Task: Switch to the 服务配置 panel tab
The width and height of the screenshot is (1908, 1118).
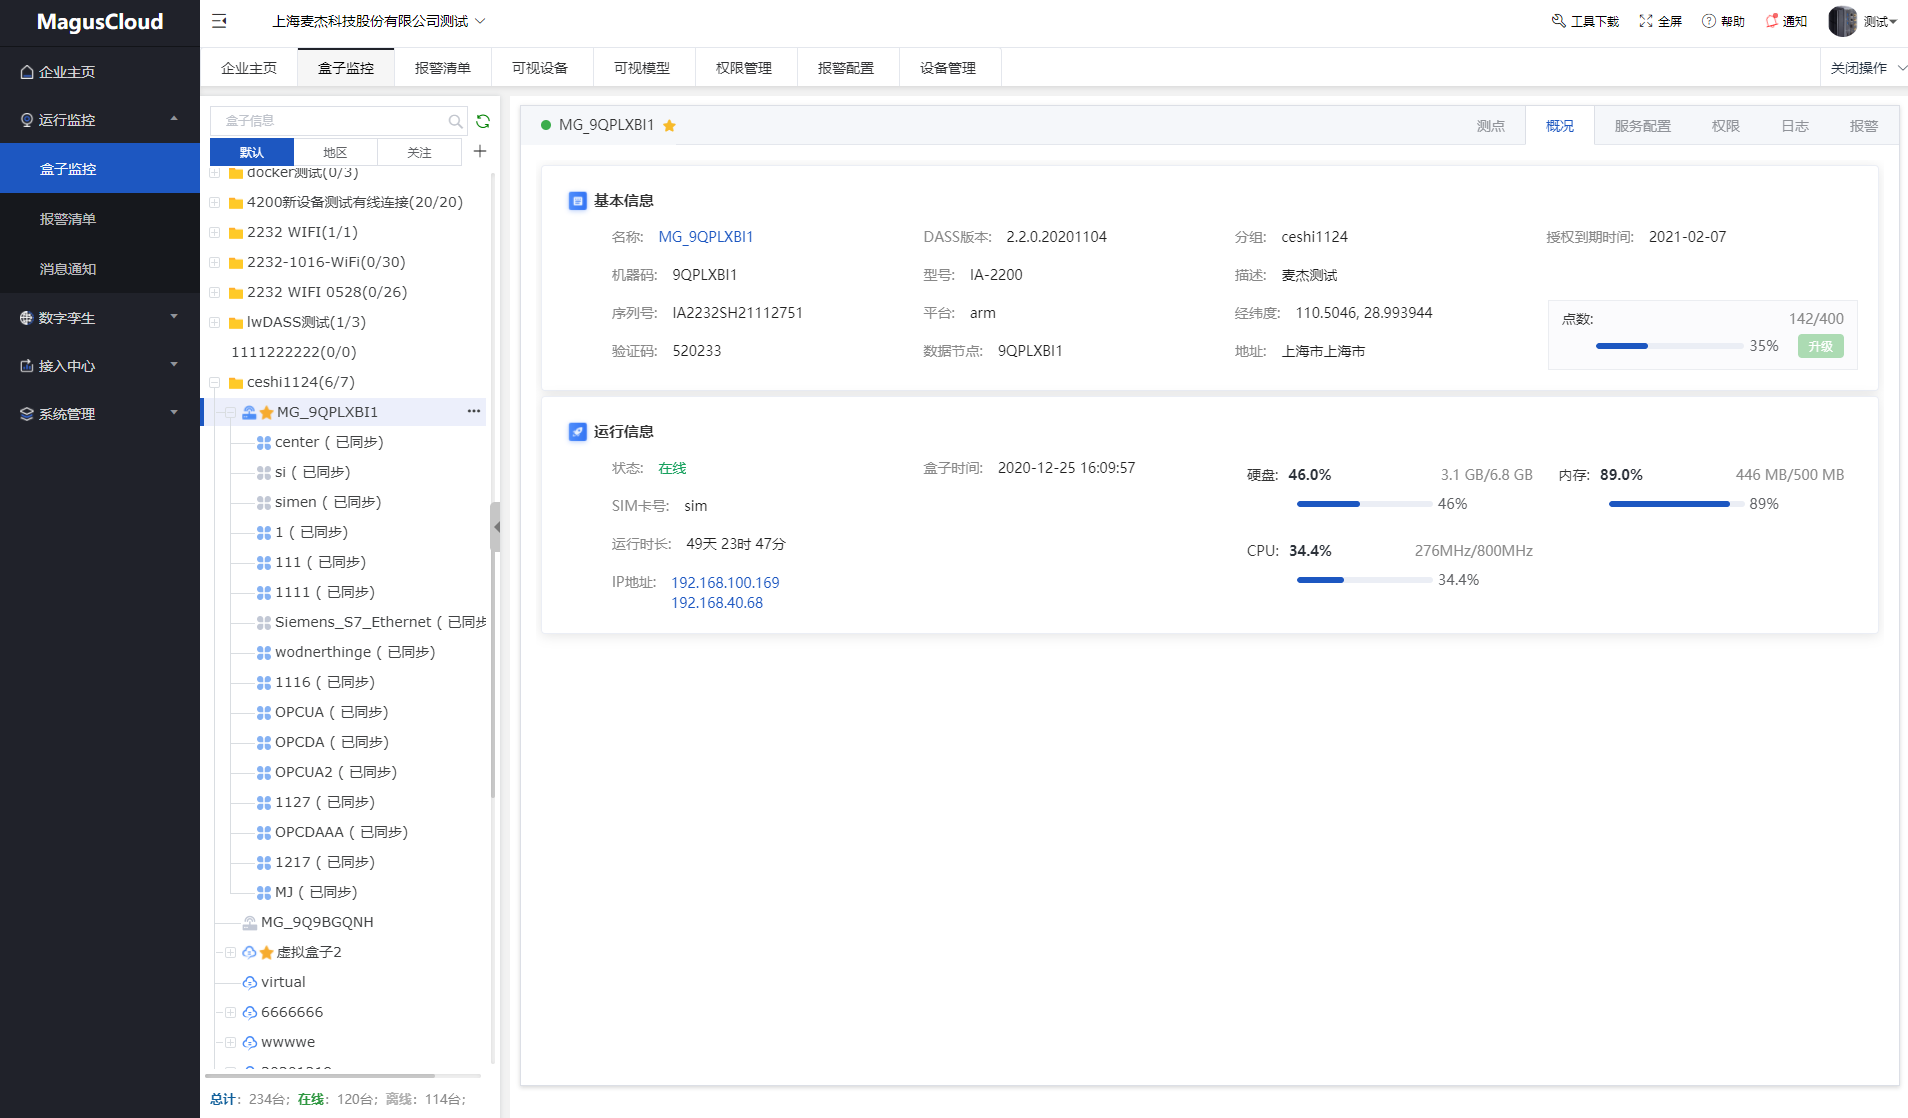Action: click(x=1643, y=126)
